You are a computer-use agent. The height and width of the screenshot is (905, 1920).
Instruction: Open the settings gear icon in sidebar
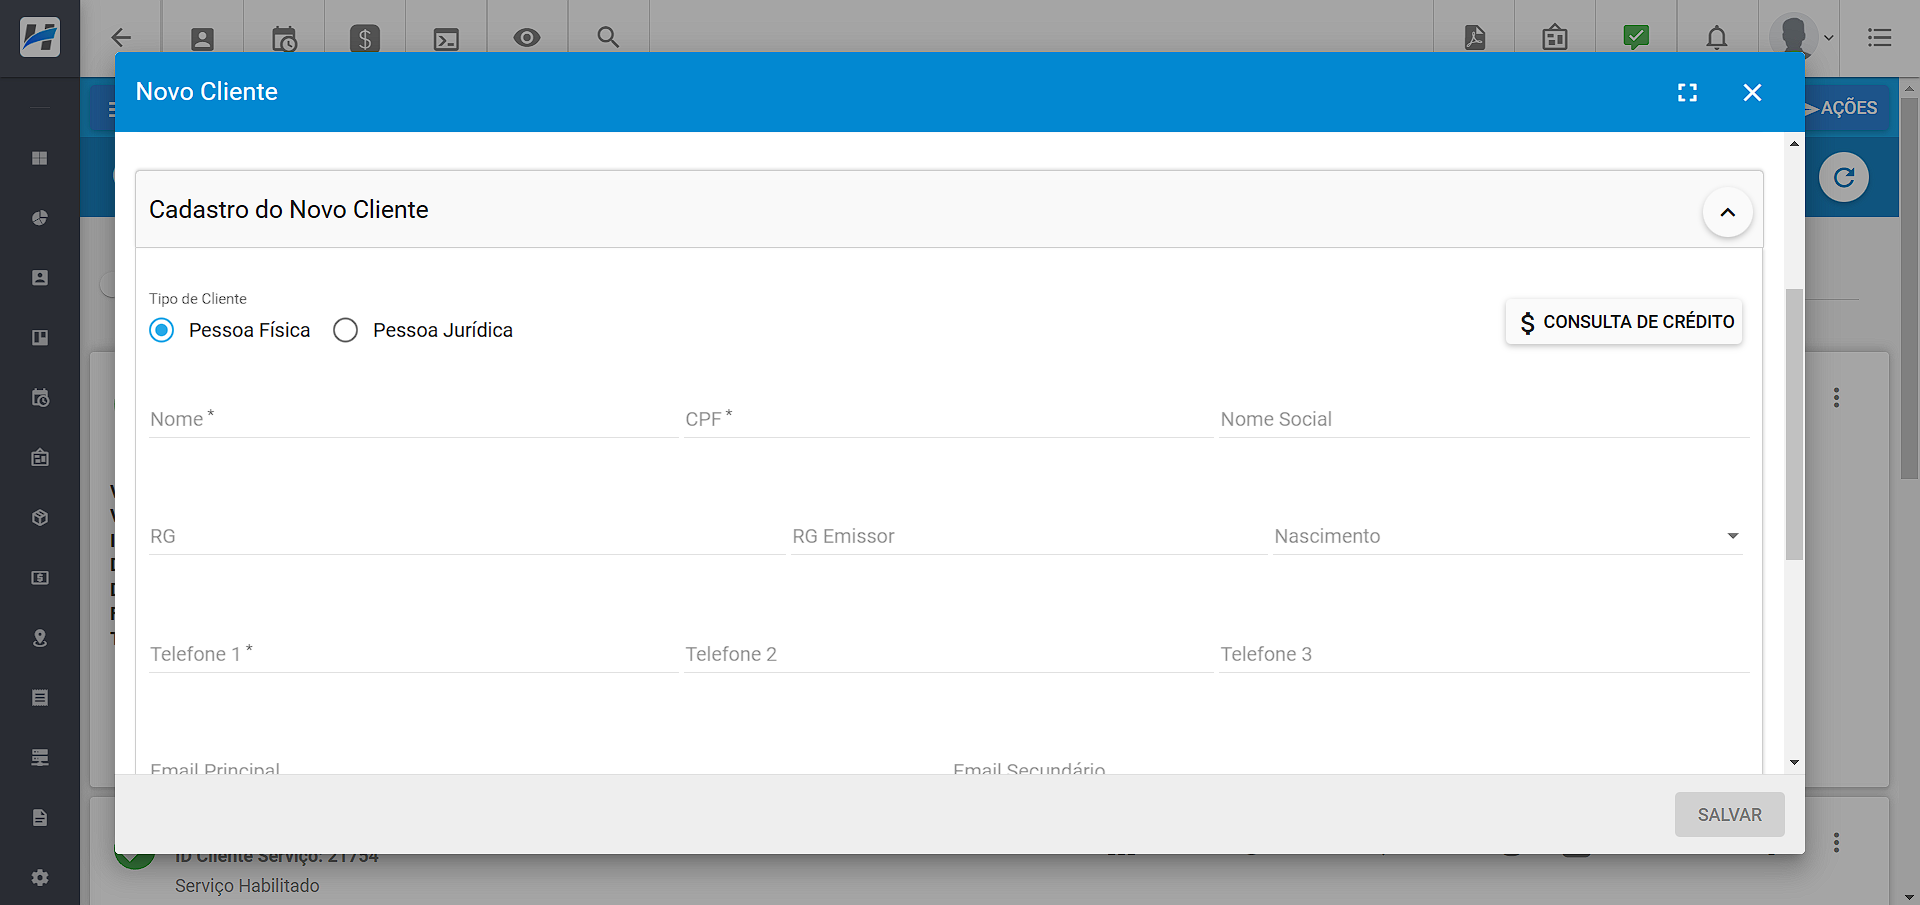[x=40, y=877]
